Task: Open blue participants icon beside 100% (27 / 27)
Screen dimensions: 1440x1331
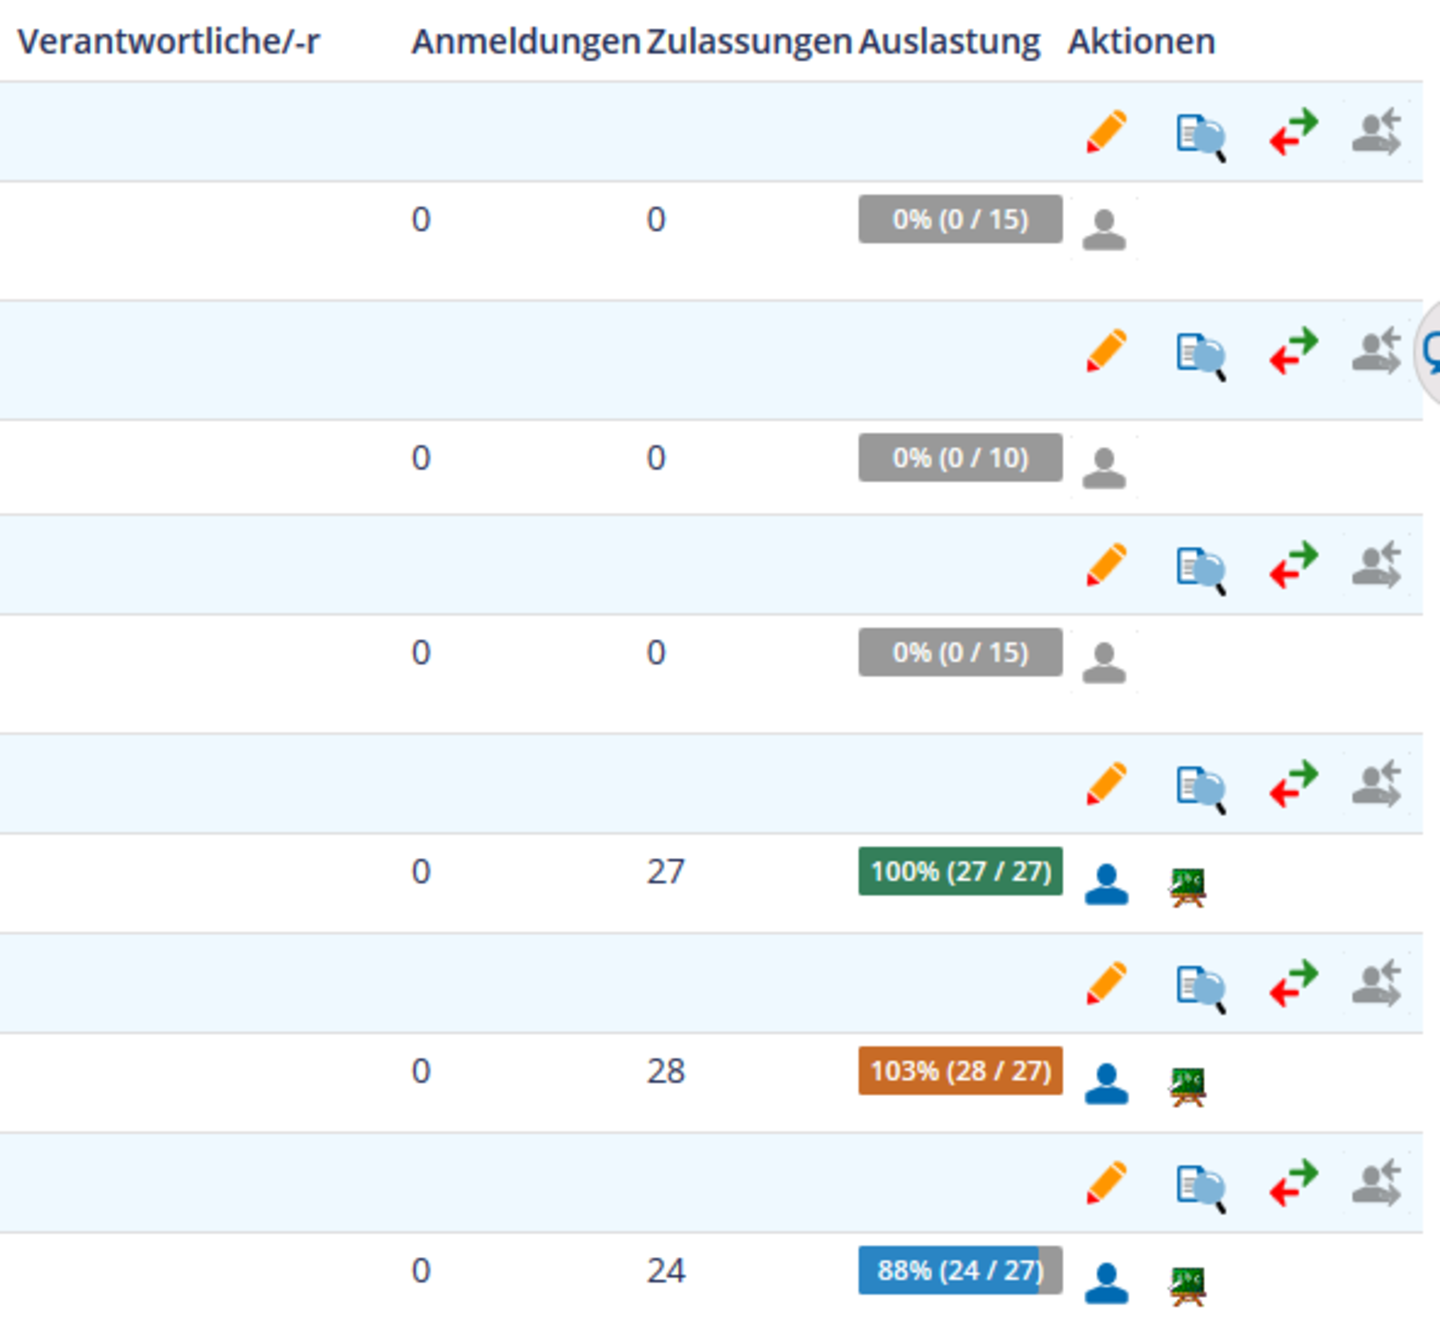Action: [1106, 884]
